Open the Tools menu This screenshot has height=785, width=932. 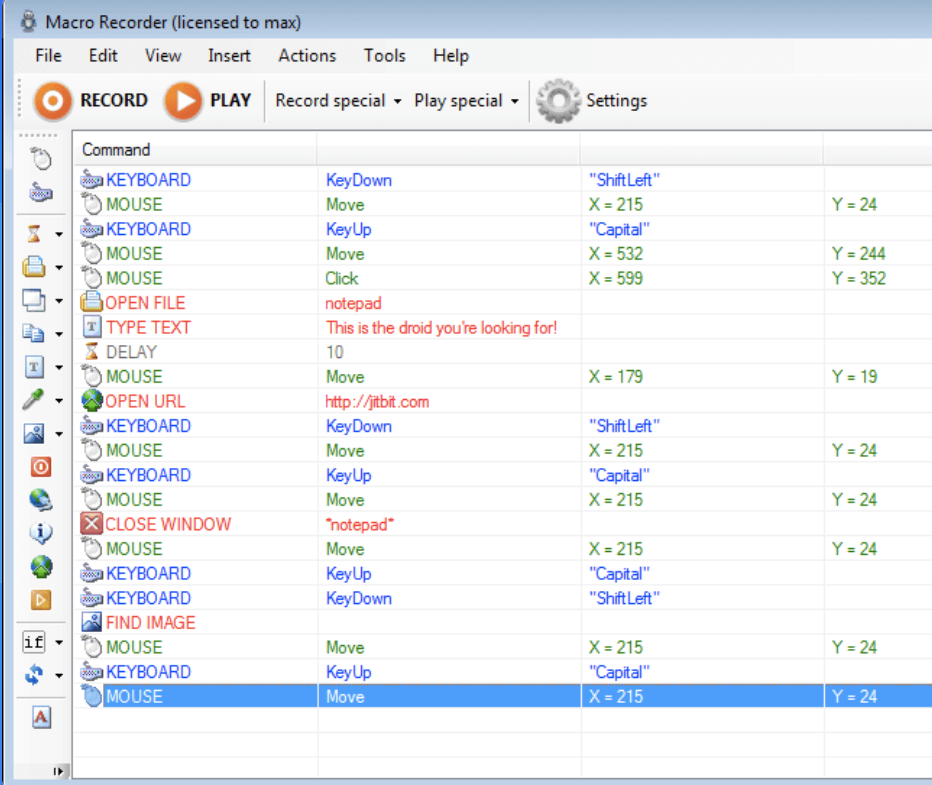tap(385, 55)
